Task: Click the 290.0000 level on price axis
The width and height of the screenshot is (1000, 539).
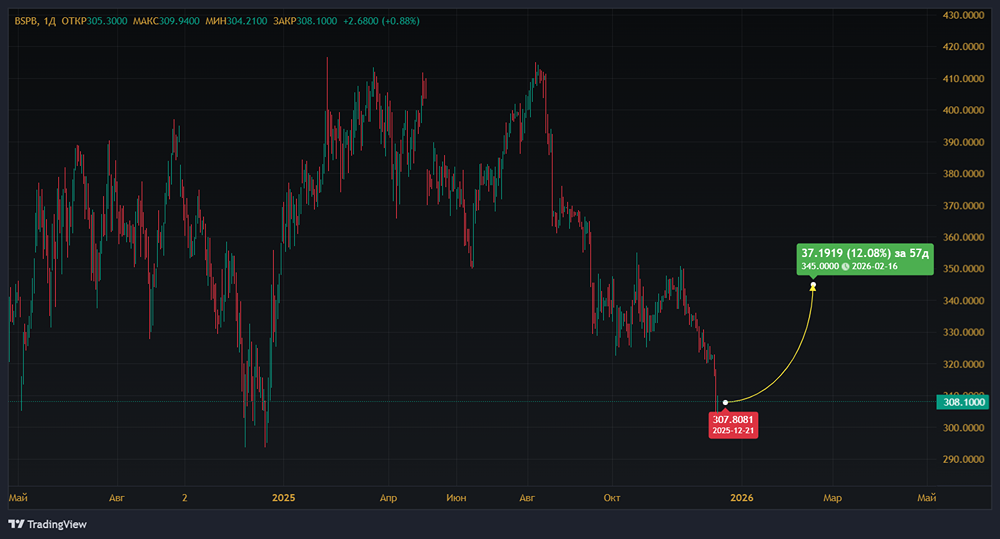Action: [965, 459]
